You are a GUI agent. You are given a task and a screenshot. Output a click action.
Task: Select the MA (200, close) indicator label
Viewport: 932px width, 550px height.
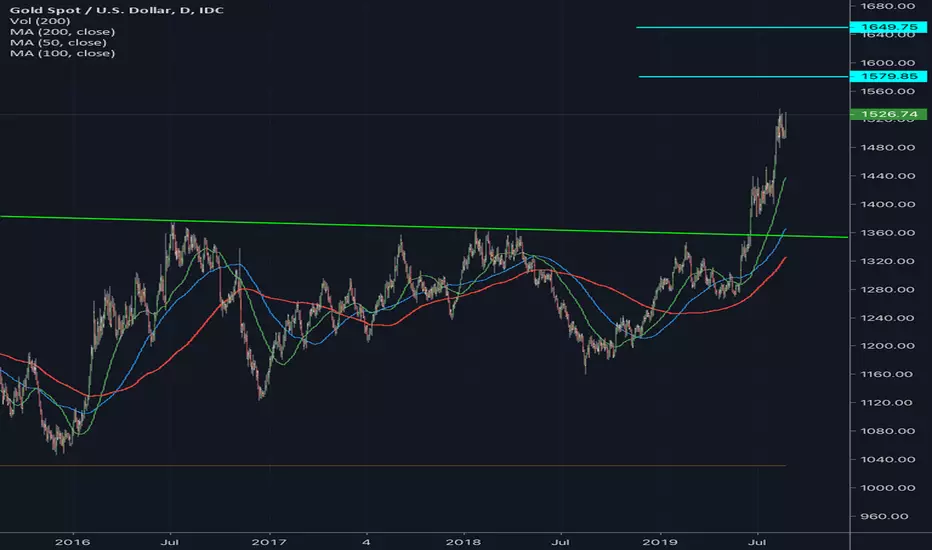62,32
